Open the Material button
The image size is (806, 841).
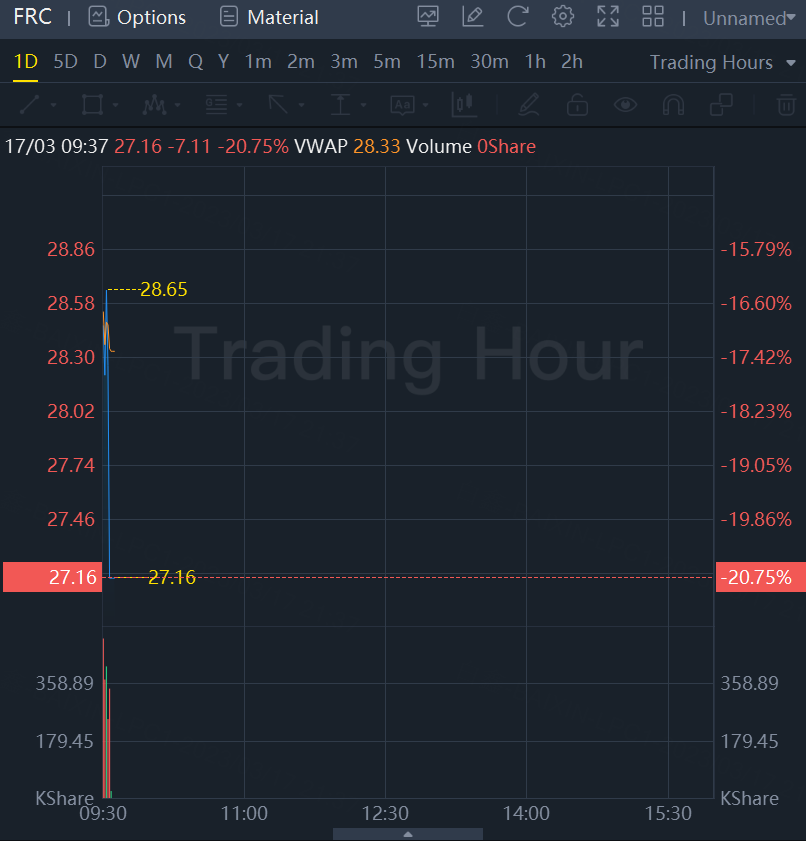coord(269,17)
